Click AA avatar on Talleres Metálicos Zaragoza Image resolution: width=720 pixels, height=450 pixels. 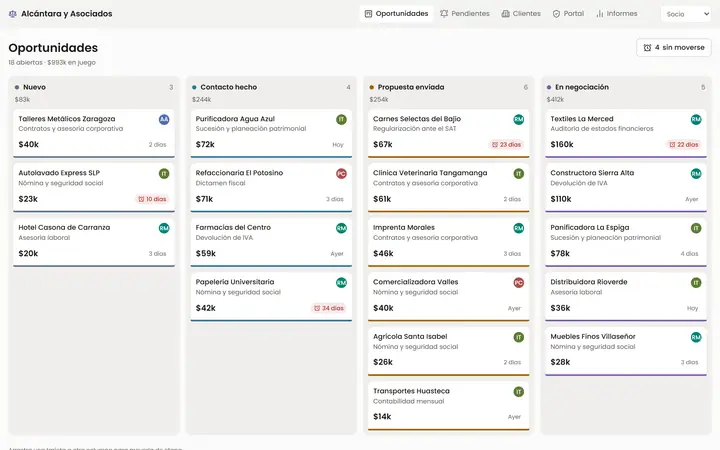(164, 119)
